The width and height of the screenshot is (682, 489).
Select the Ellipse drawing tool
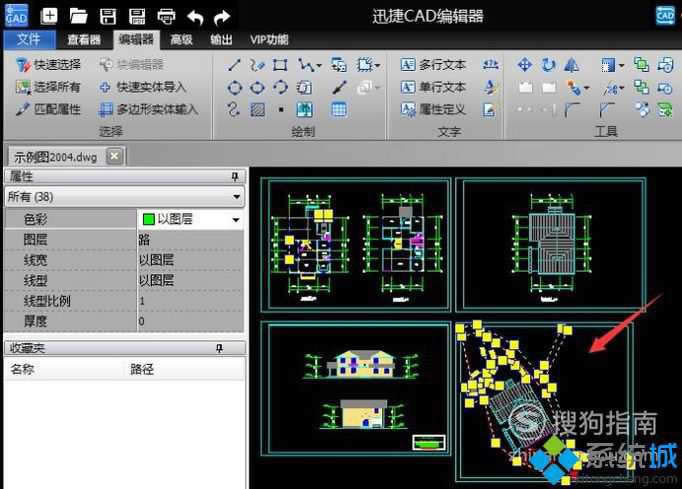tap(257, 87)
